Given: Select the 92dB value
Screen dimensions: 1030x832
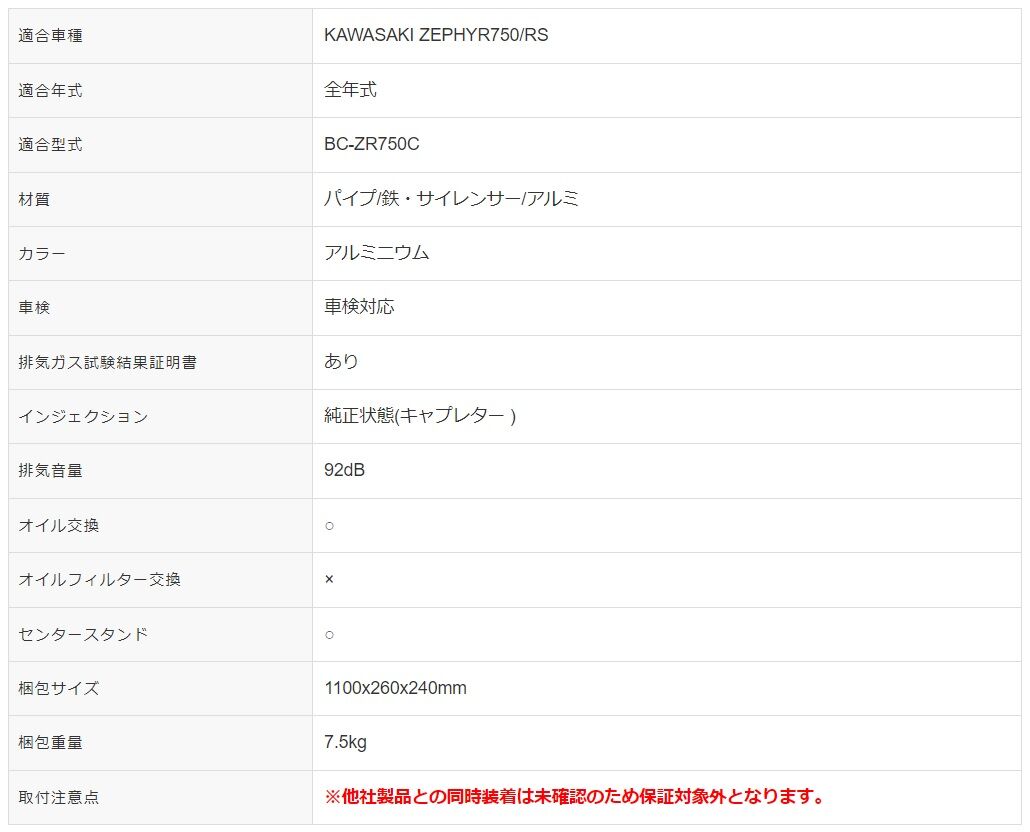Looking at the screenshot, I should 344,470.
